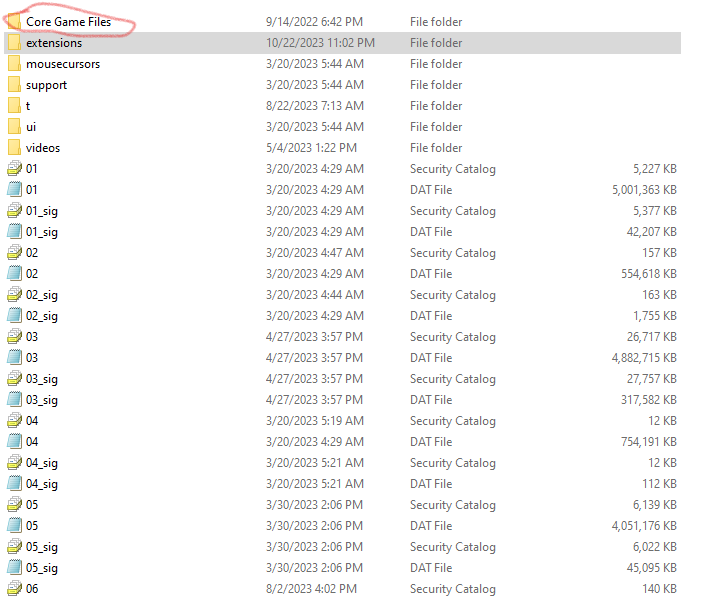Click the 02_sig DAT File icon
Image resolution: width=724 pixels, height=598 pixels.
[x=14, y=316]
